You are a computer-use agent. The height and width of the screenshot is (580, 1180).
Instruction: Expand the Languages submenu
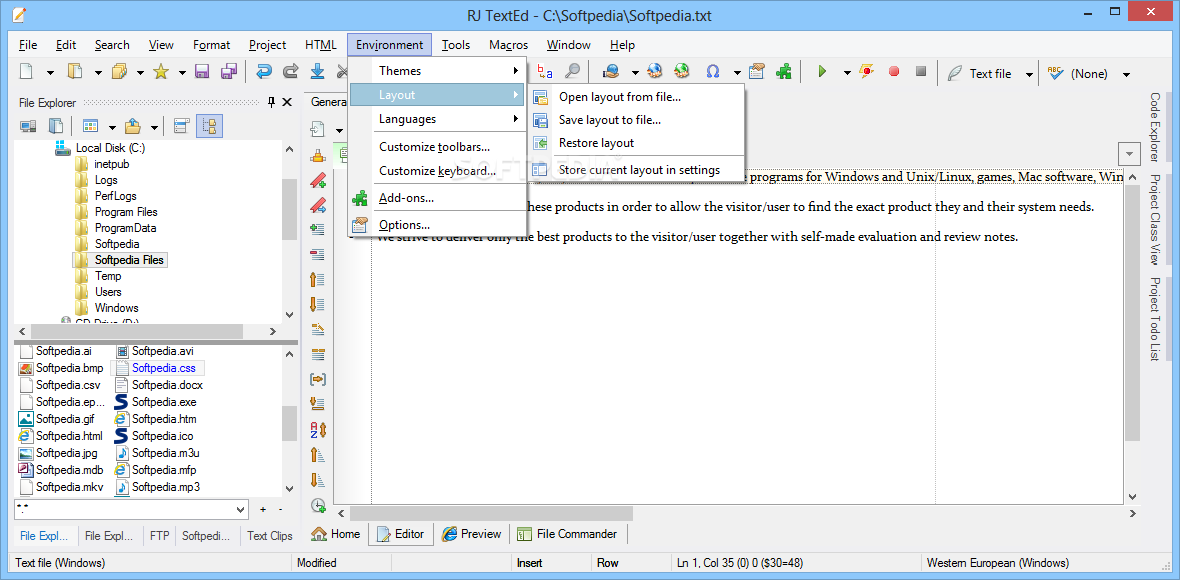point(437,119)
